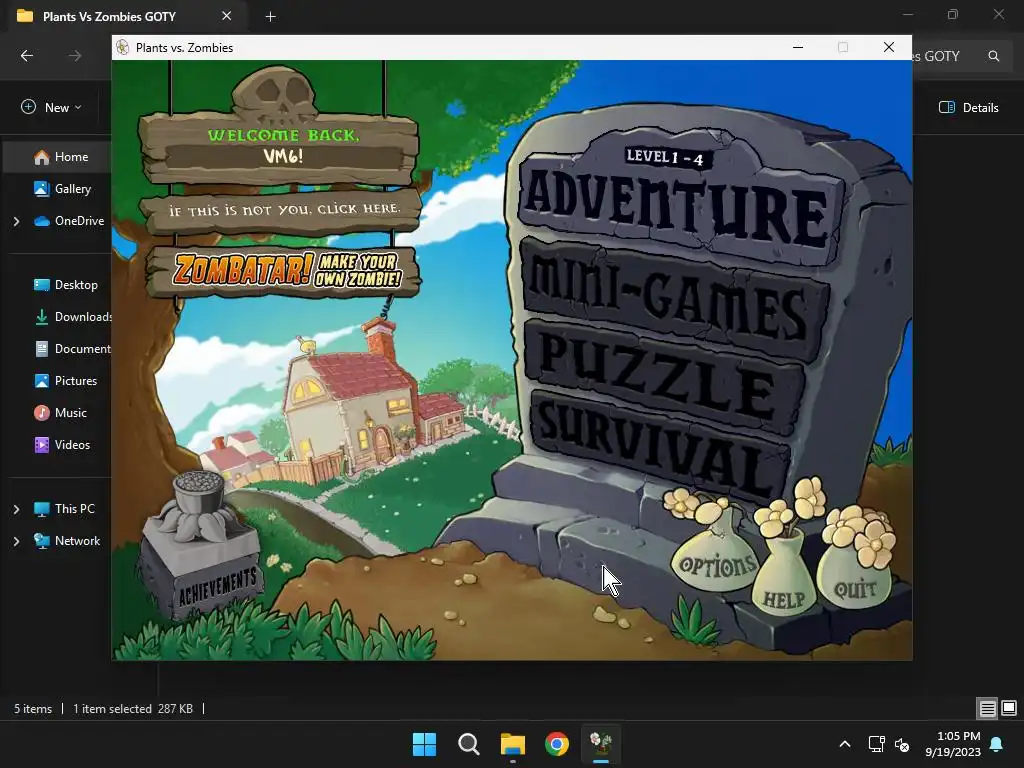Close the Plants Vs Zombies GOTY tab
The height and width of the screenshot is (768, 1024).
click(227, 16)
